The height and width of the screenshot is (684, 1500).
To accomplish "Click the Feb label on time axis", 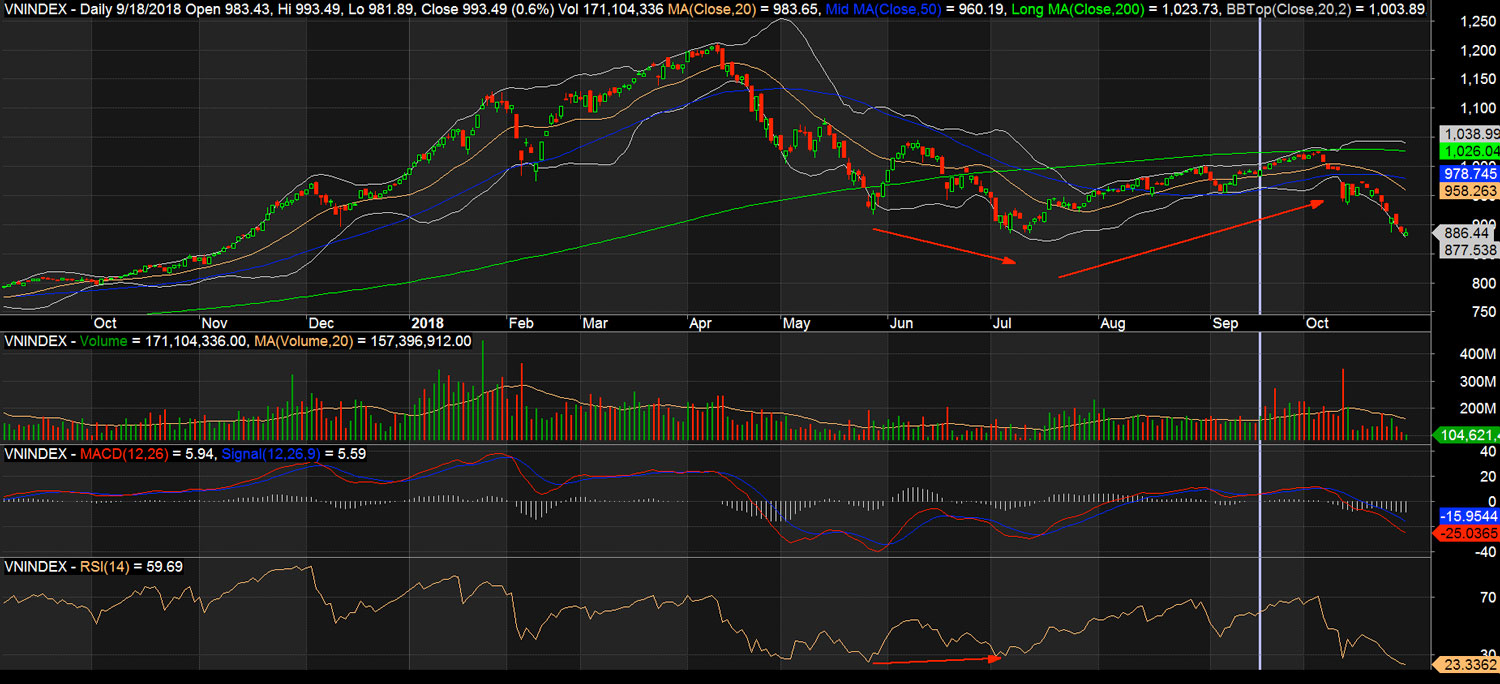I will 521,323.
